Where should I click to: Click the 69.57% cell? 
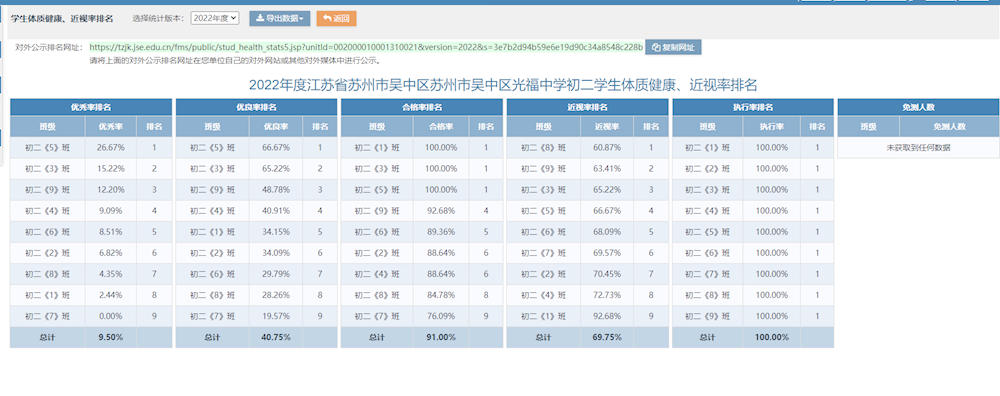point(607,253)
